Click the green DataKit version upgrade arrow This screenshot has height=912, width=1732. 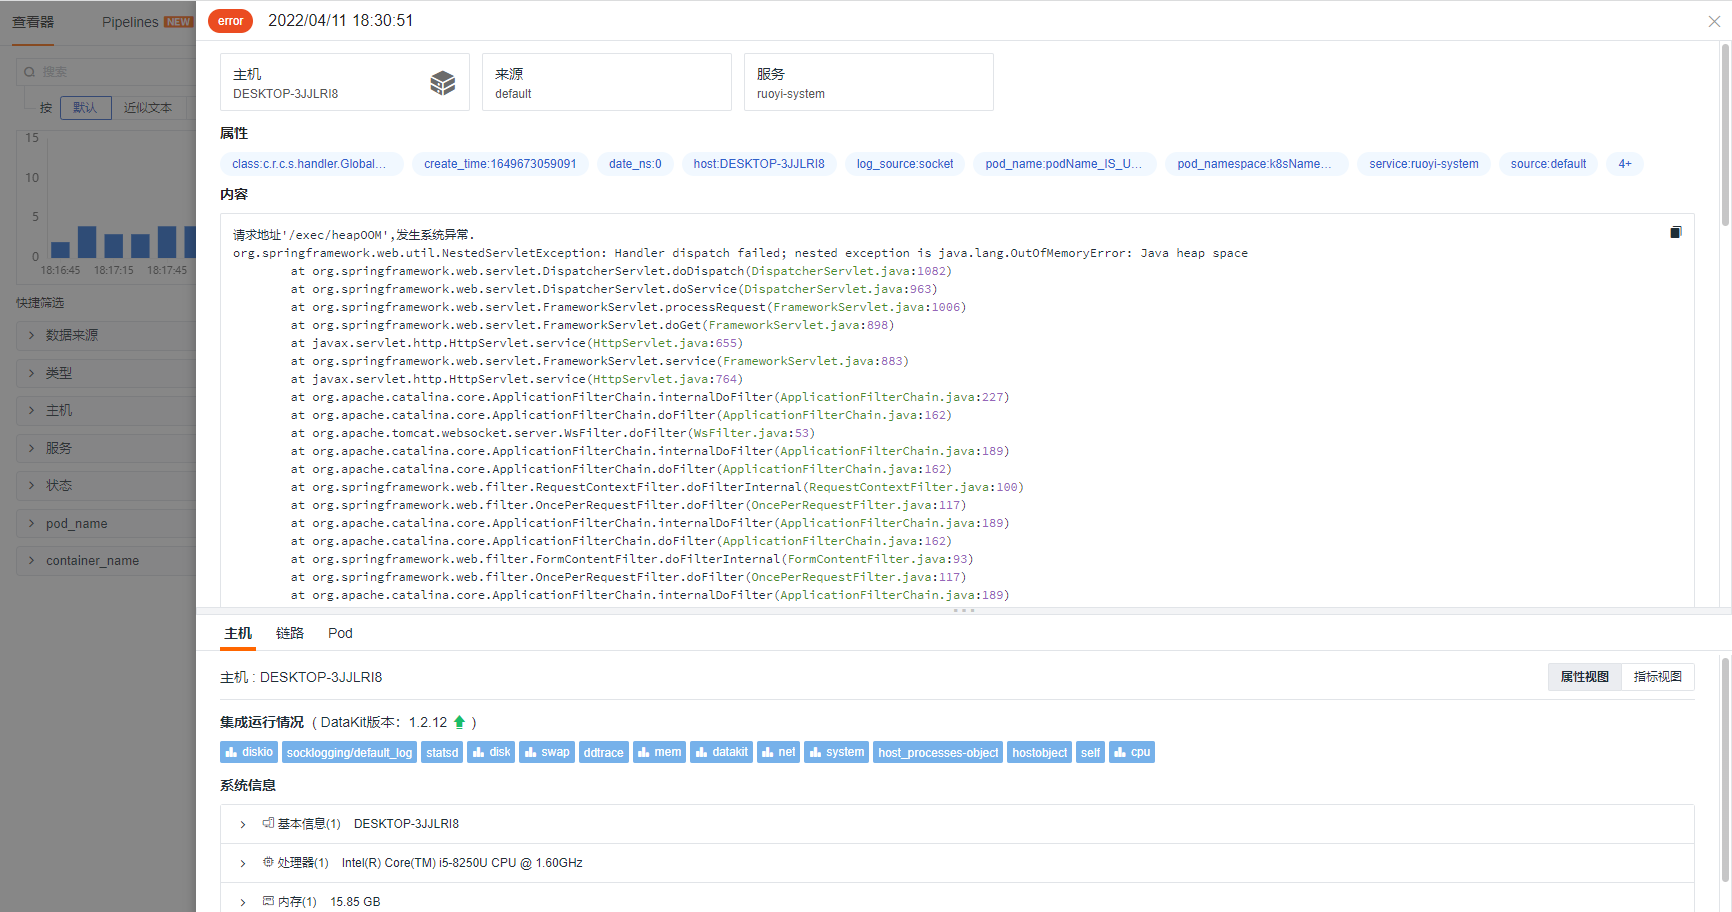tap(460, 722)
